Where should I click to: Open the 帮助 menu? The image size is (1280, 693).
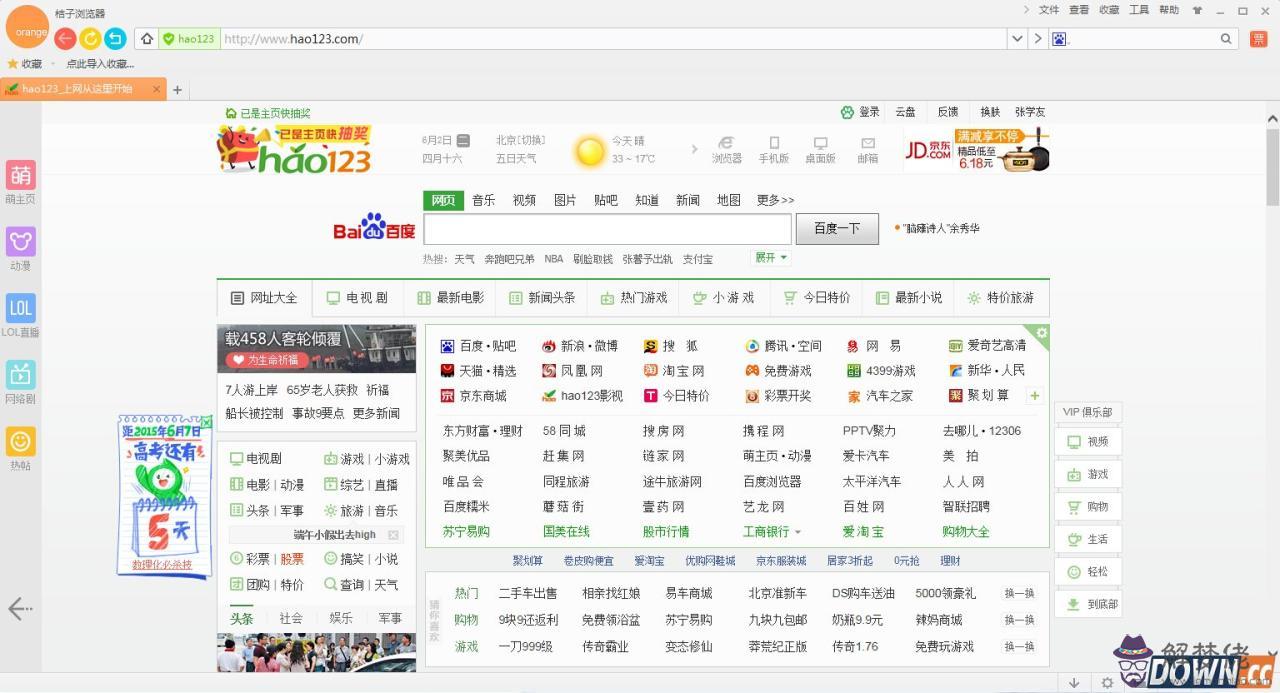[1169, 10]
